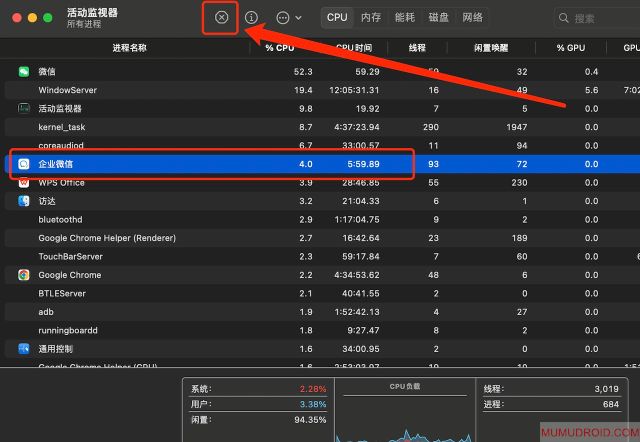The height and width of the screenshot is (442, 640).
Task: Click the idle wakeups value 1947
Action: [x=517, y=127]
